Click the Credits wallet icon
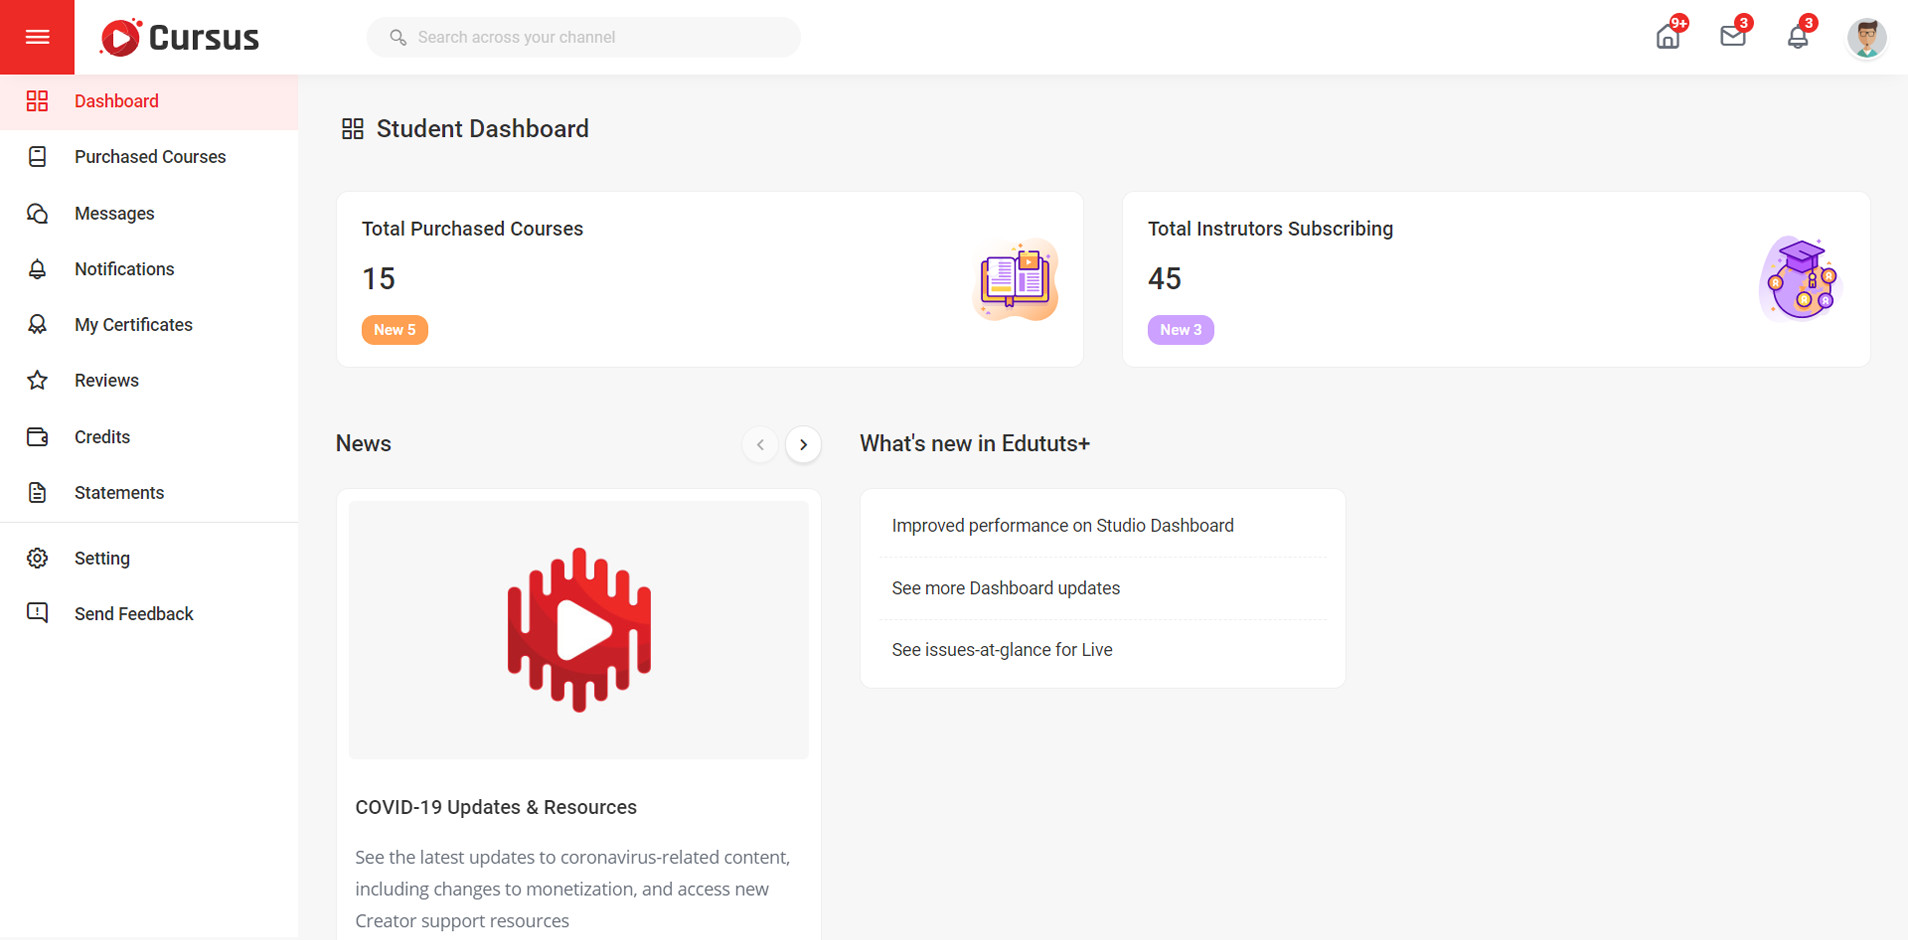Viewport: 1908px width, 940px height. [37, 437]
